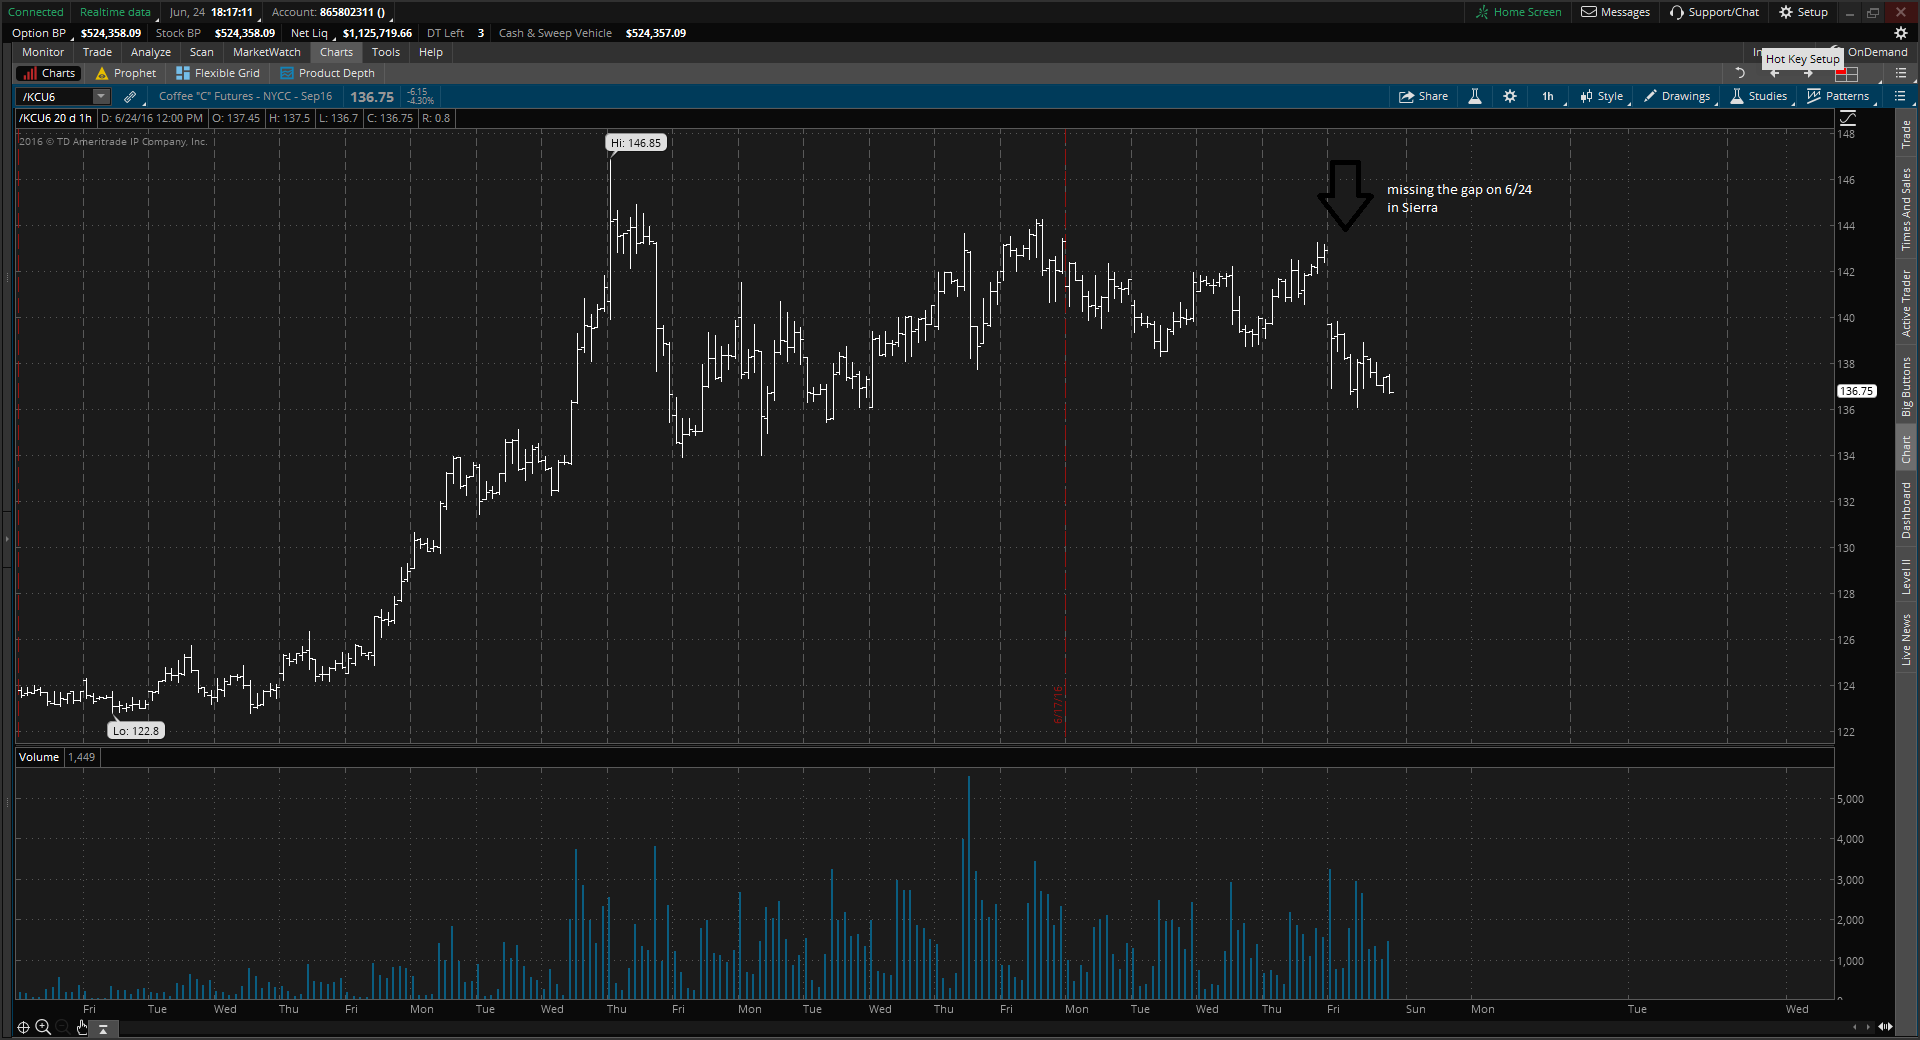Change the 1h timeframe selector
Screen dimensions: 1920x1040
click(x=1548, y=97)
